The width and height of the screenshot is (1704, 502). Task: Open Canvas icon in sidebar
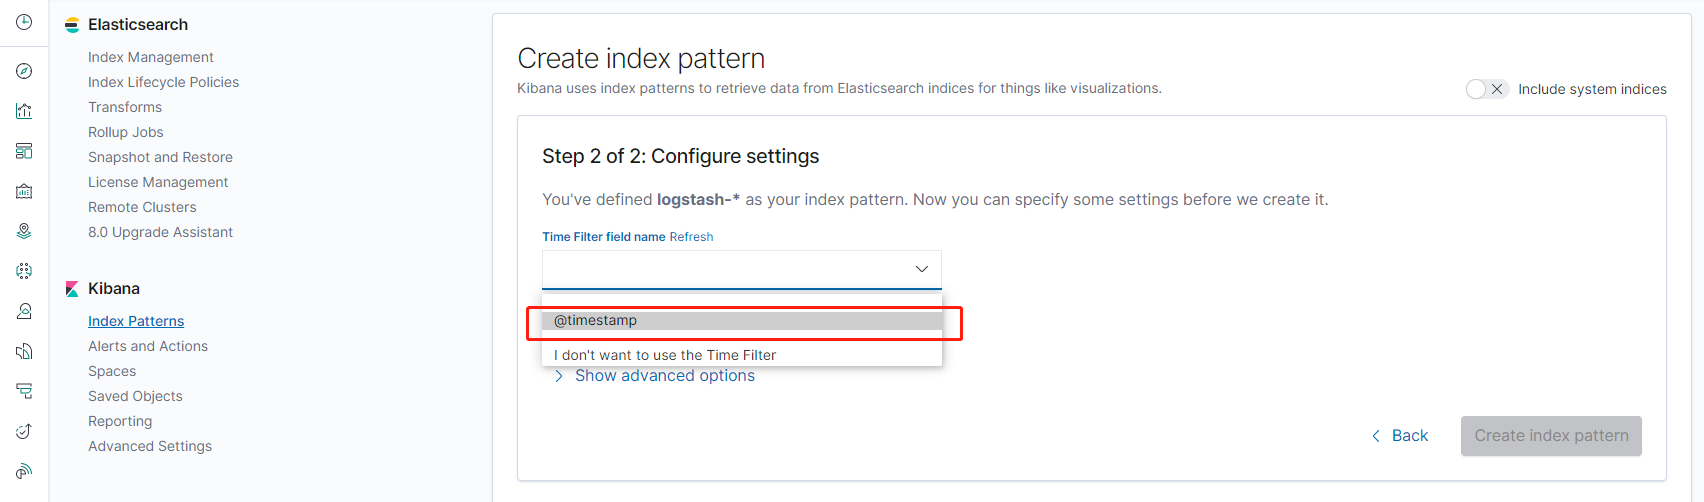tap(24, 191)
